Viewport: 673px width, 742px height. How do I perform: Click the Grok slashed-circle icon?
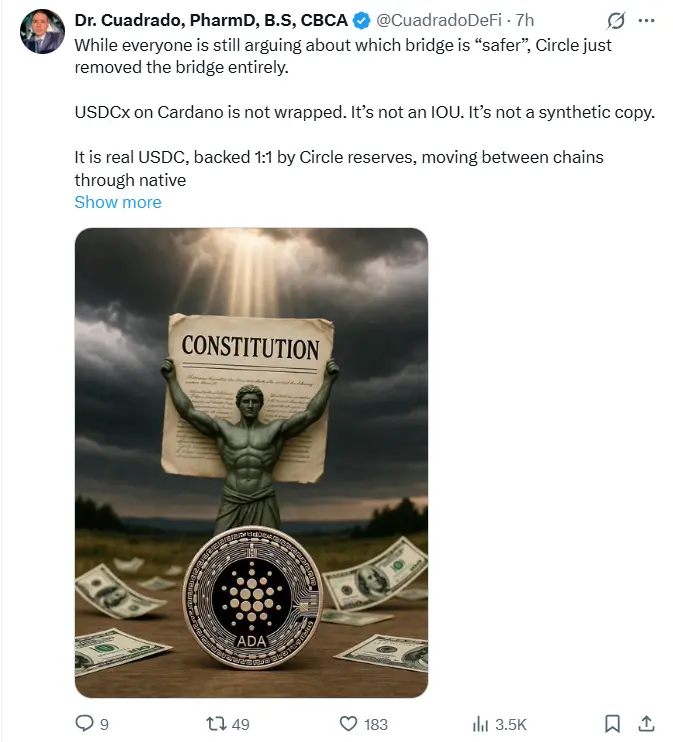(x=616, y=20)
